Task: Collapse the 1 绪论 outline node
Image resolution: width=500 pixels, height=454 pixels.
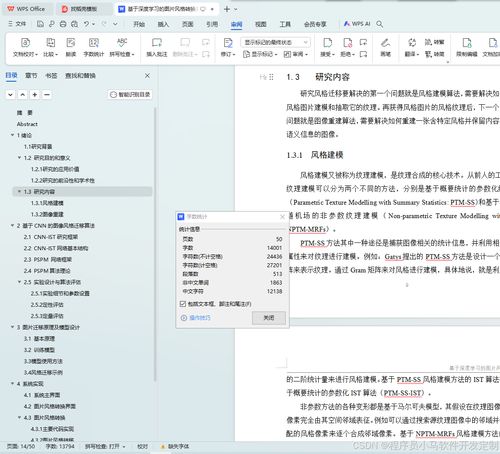Action: click(12, 135)
